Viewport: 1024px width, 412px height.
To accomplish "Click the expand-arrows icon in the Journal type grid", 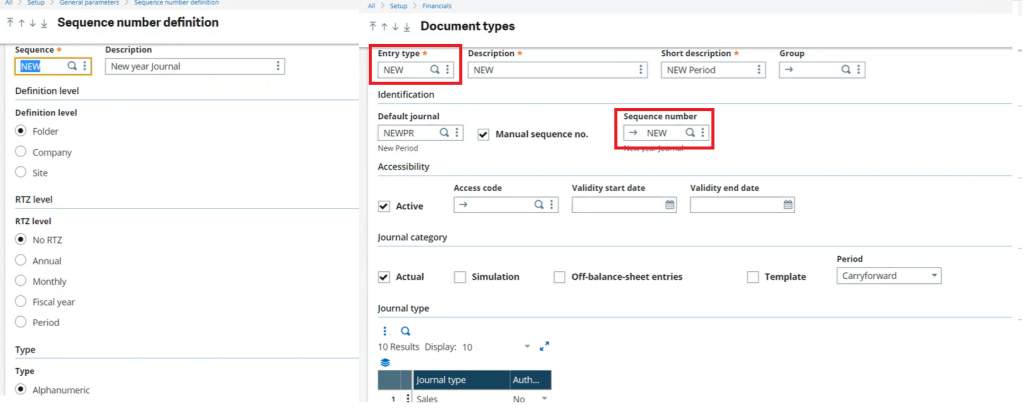I will click(x=545, y=347).
